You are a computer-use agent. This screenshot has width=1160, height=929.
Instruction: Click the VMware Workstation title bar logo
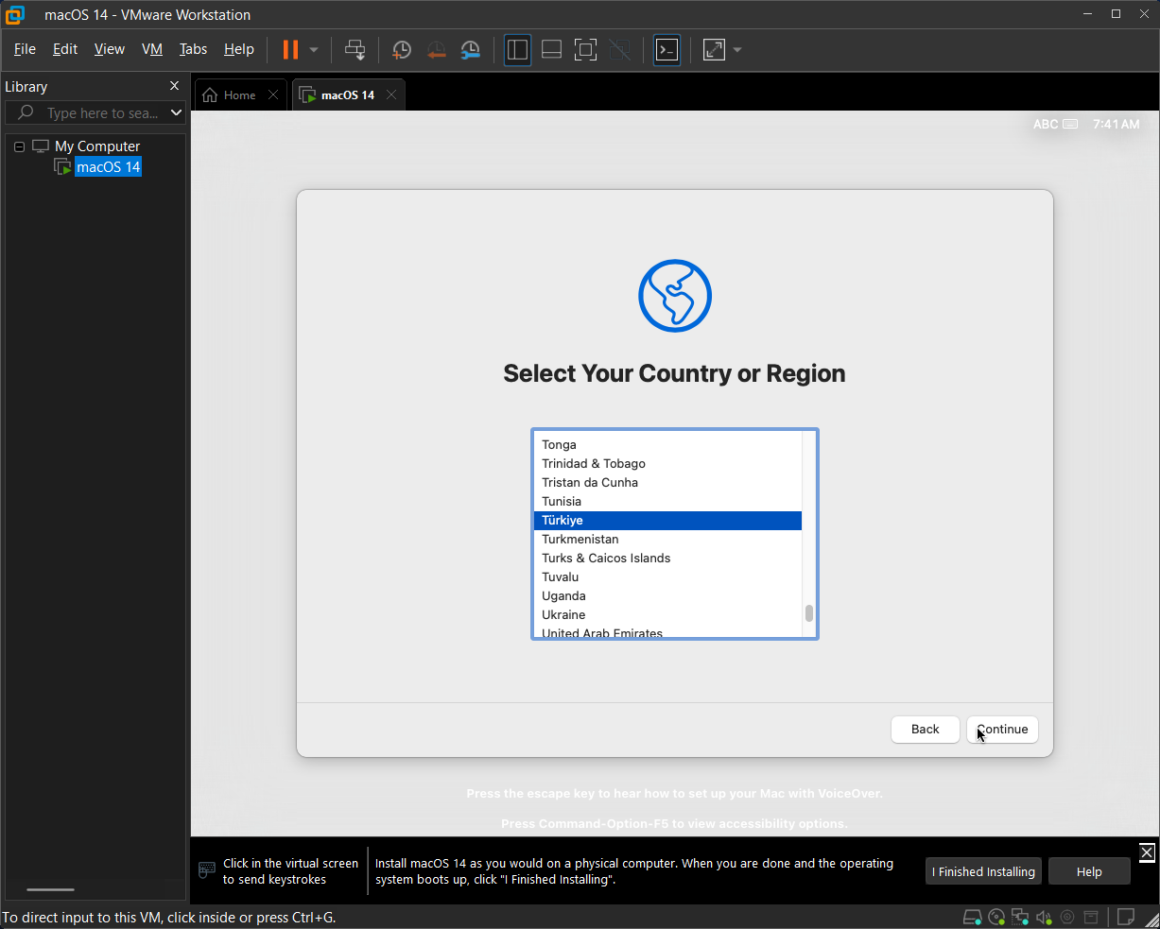click(15, 15)
